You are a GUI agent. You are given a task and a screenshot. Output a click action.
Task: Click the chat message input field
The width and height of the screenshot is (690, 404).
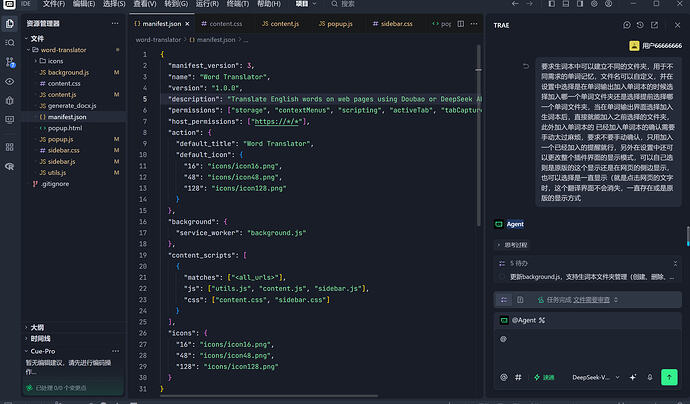(x=588, y=346)
